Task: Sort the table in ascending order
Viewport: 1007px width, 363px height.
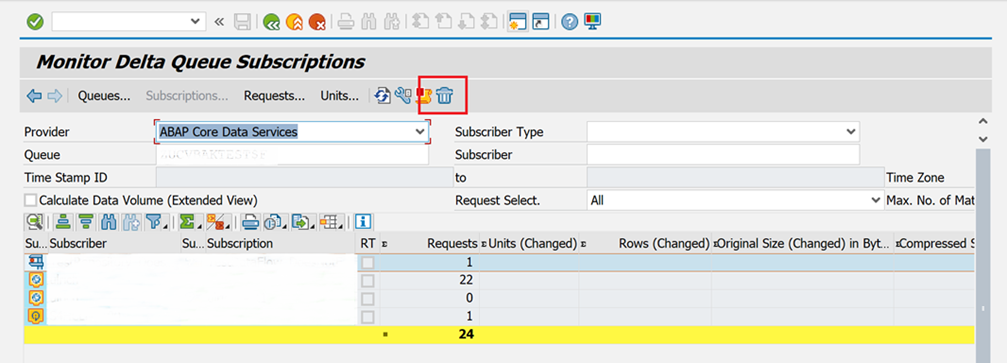Action: coord(62,222)
